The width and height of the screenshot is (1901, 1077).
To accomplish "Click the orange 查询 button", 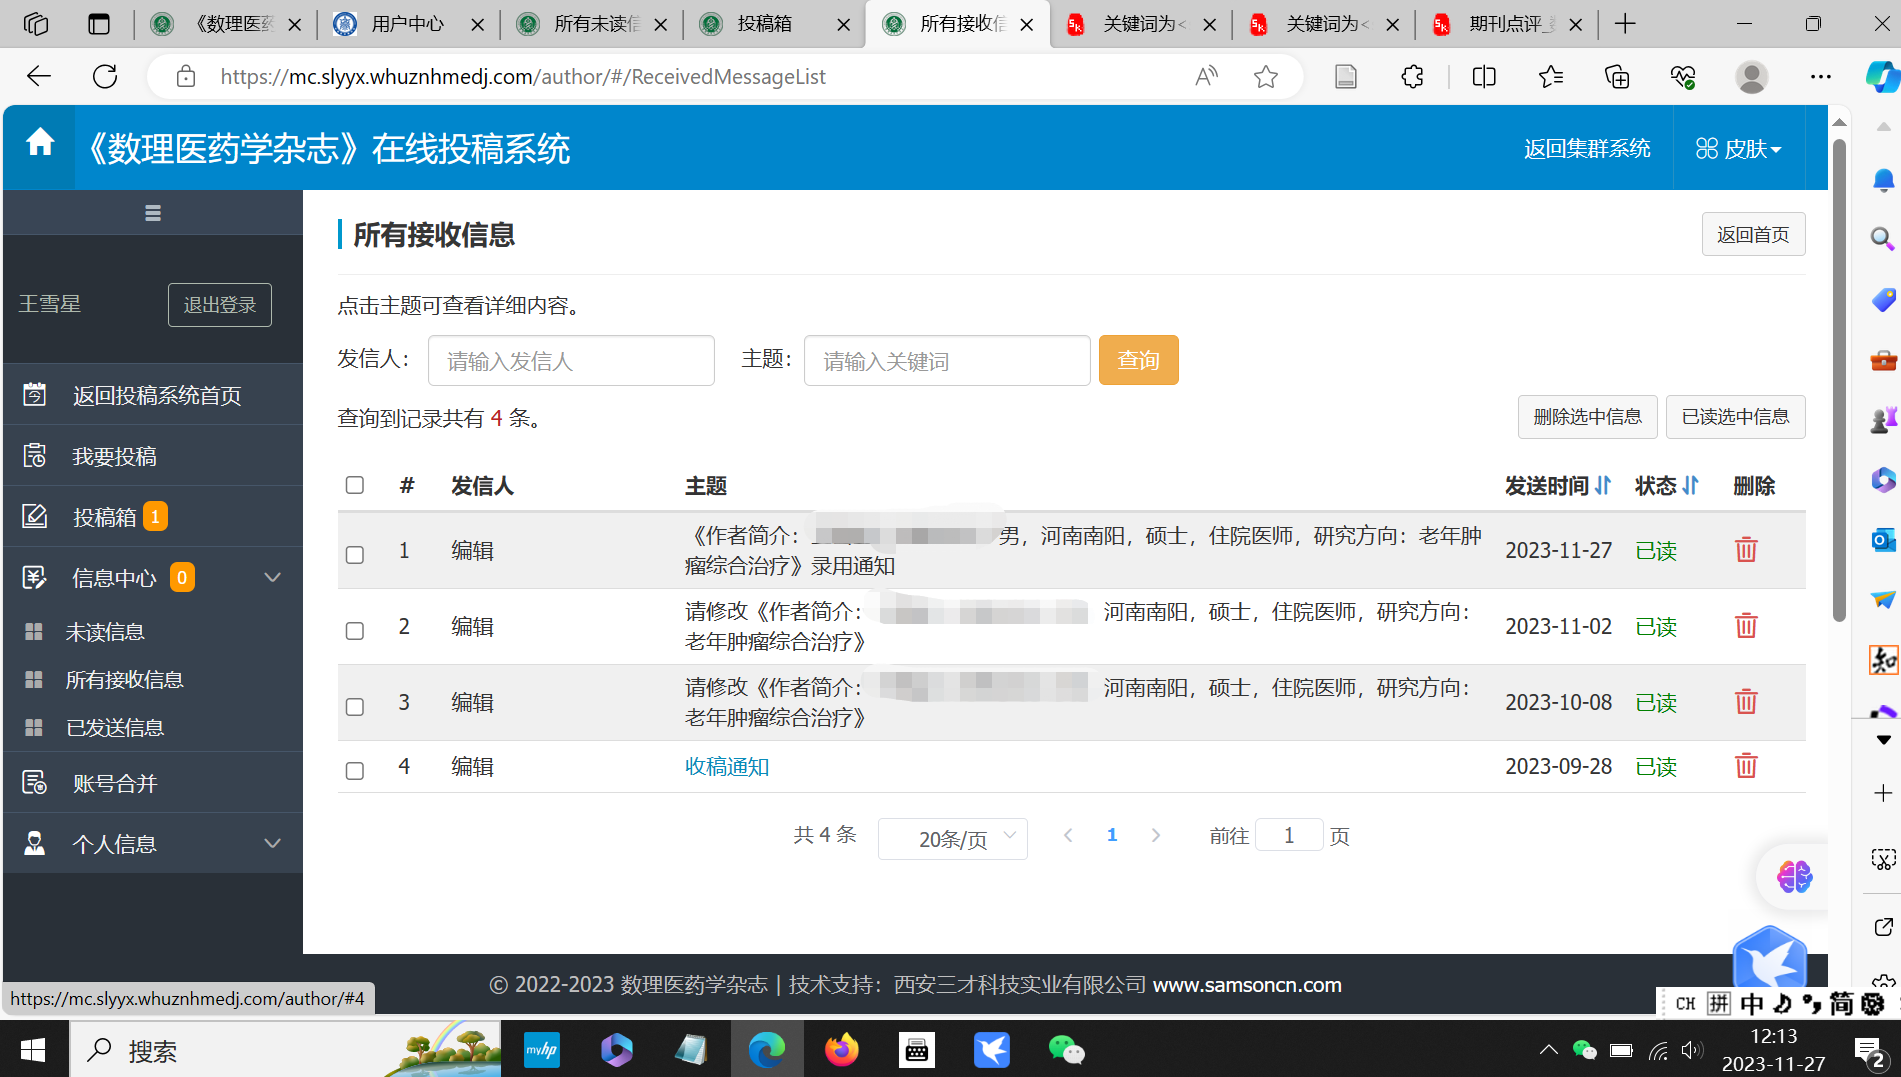I will 1138,360.
